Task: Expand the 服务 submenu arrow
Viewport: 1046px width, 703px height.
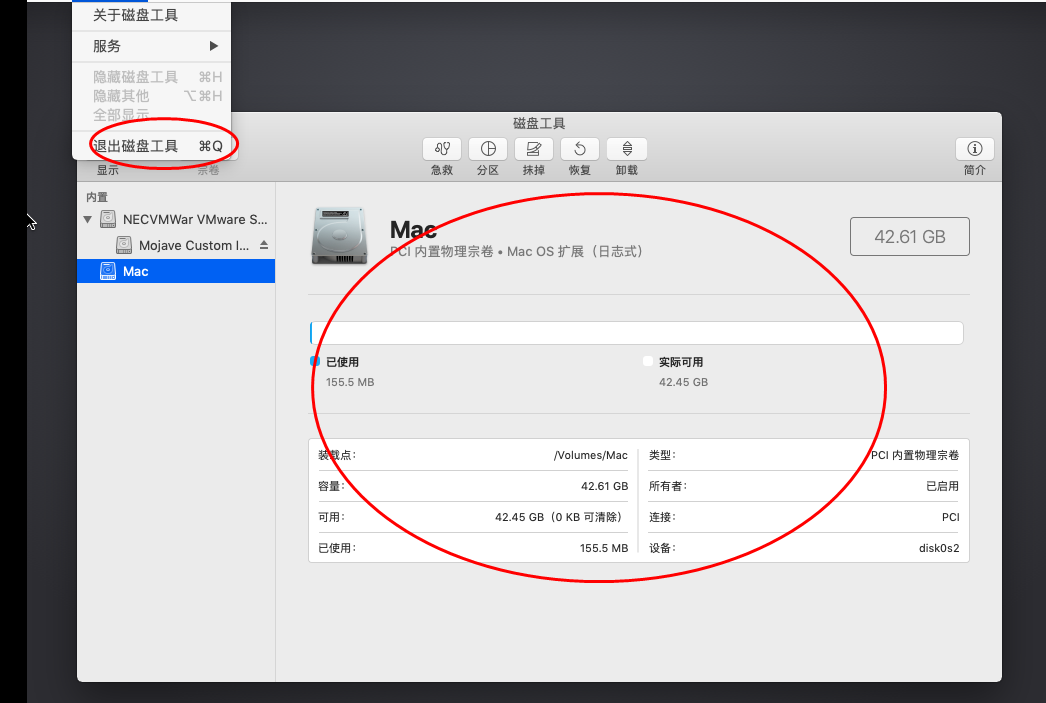Action: tap(213, 46)
